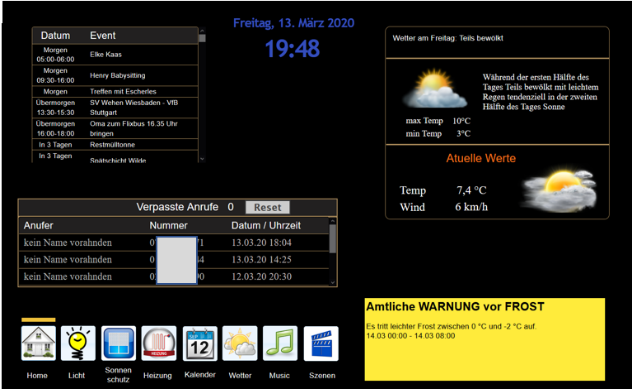Click the forecast description text about Regen
The image size is (632, 389).
(x=540, y=92)
